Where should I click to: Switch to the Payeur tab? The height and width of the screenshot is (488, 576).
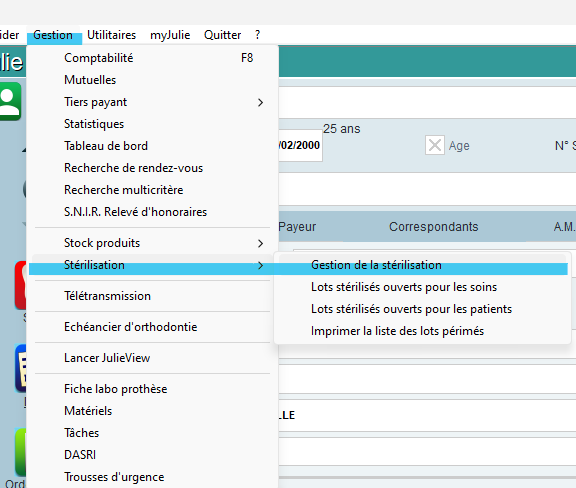tap(297, 227)
